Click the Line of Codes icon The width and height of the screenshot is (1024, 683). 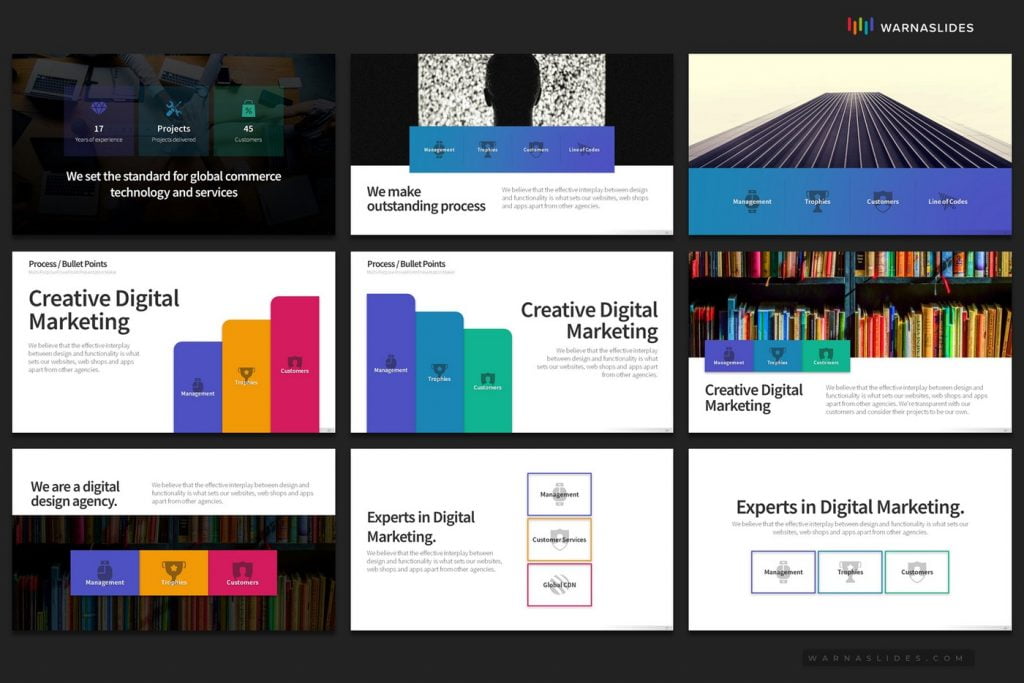[947, 198]
